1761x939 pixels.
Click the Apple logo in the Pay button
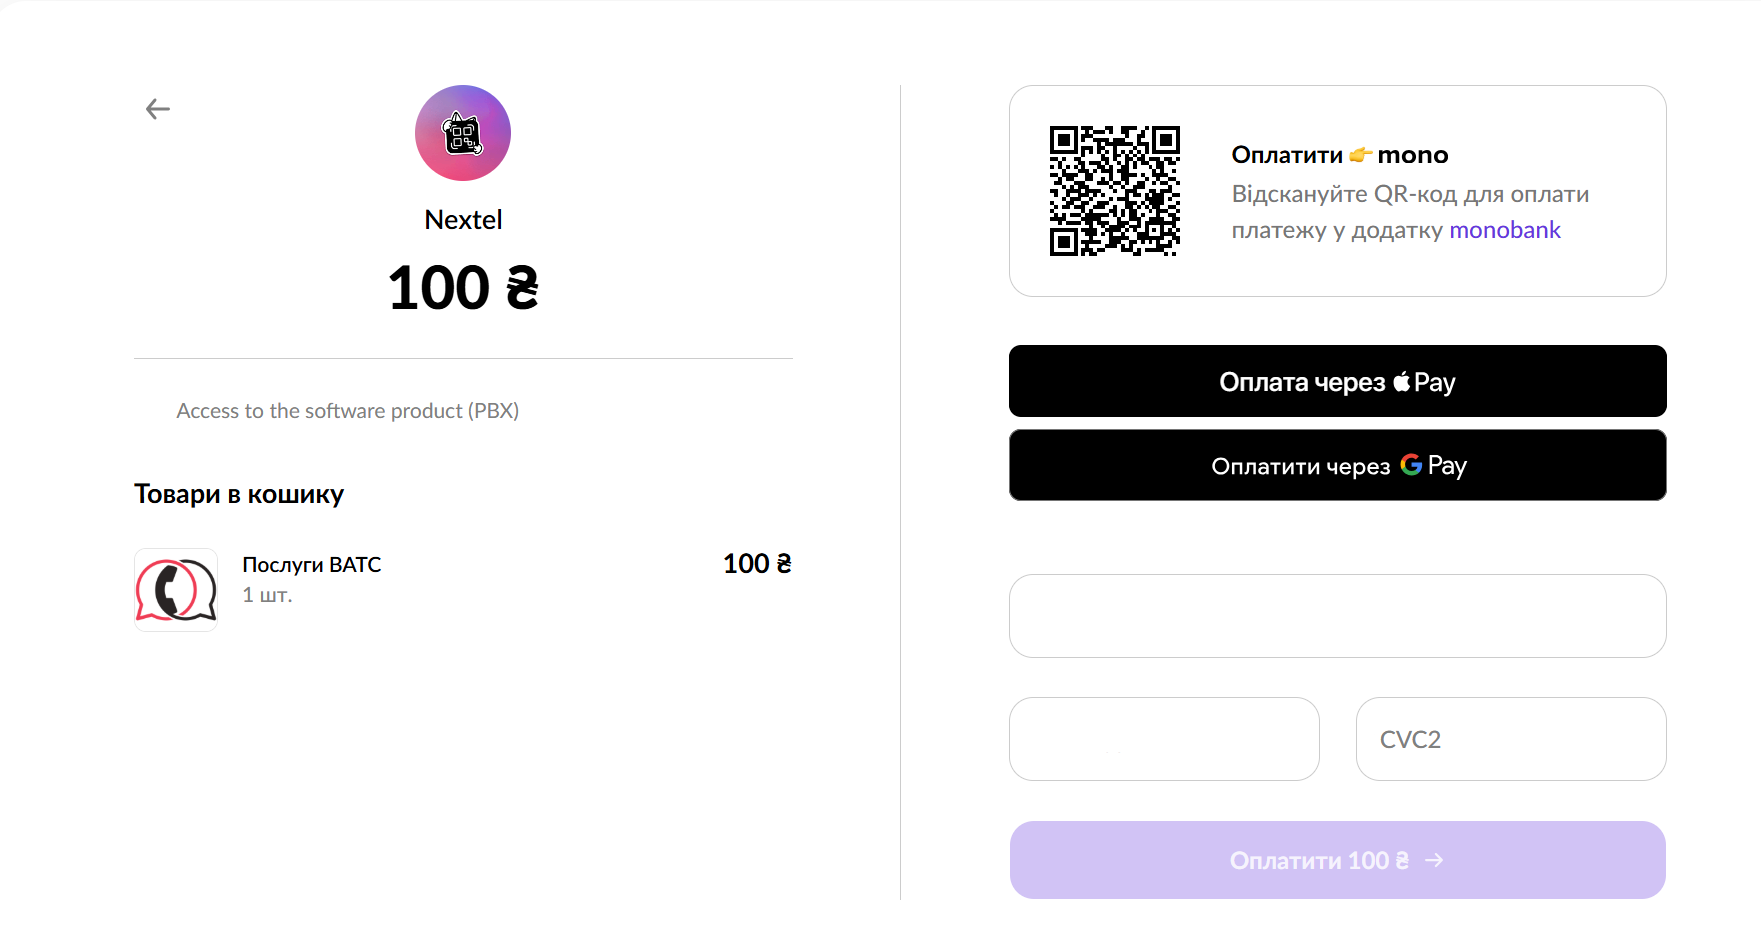click(1402, 381)
